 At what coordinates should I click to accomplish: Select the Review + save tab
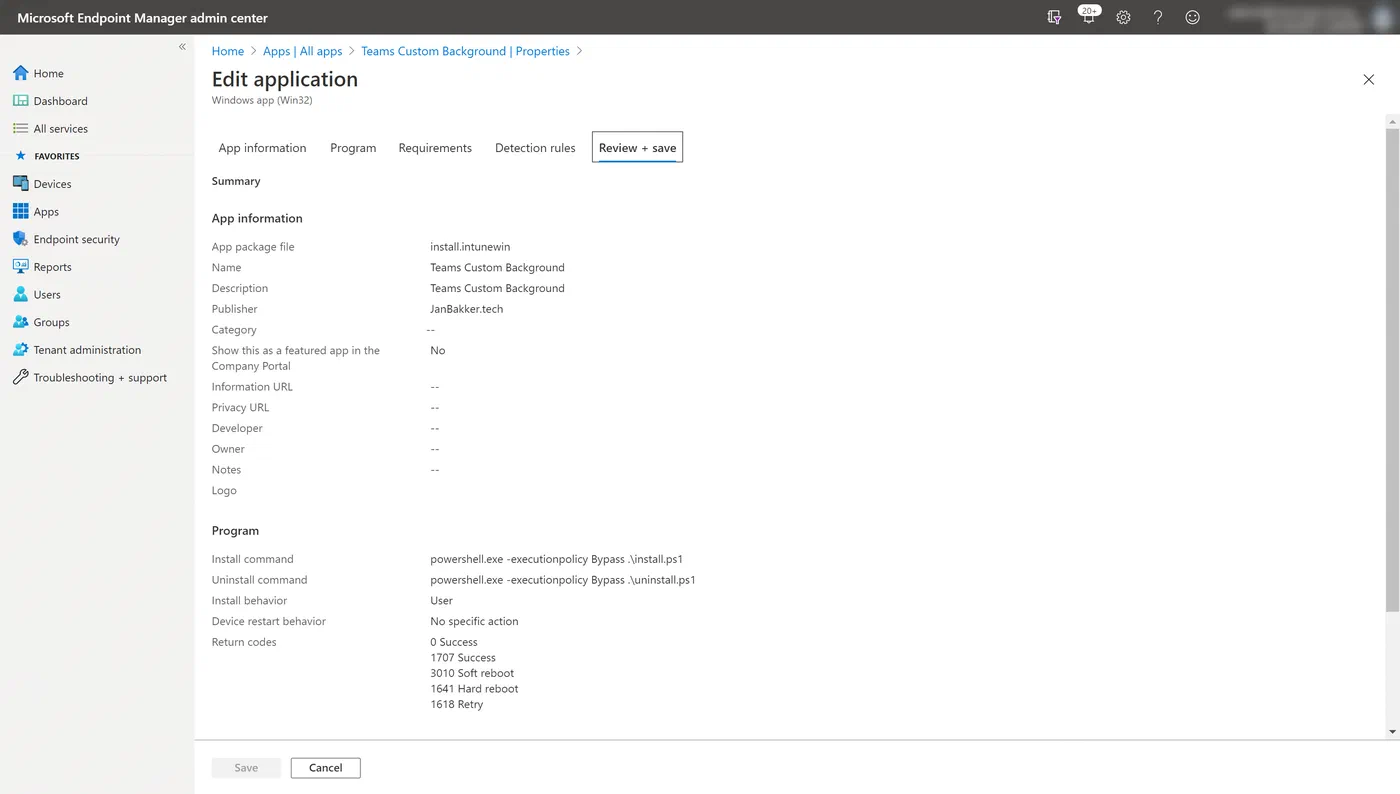click(637, 148)
